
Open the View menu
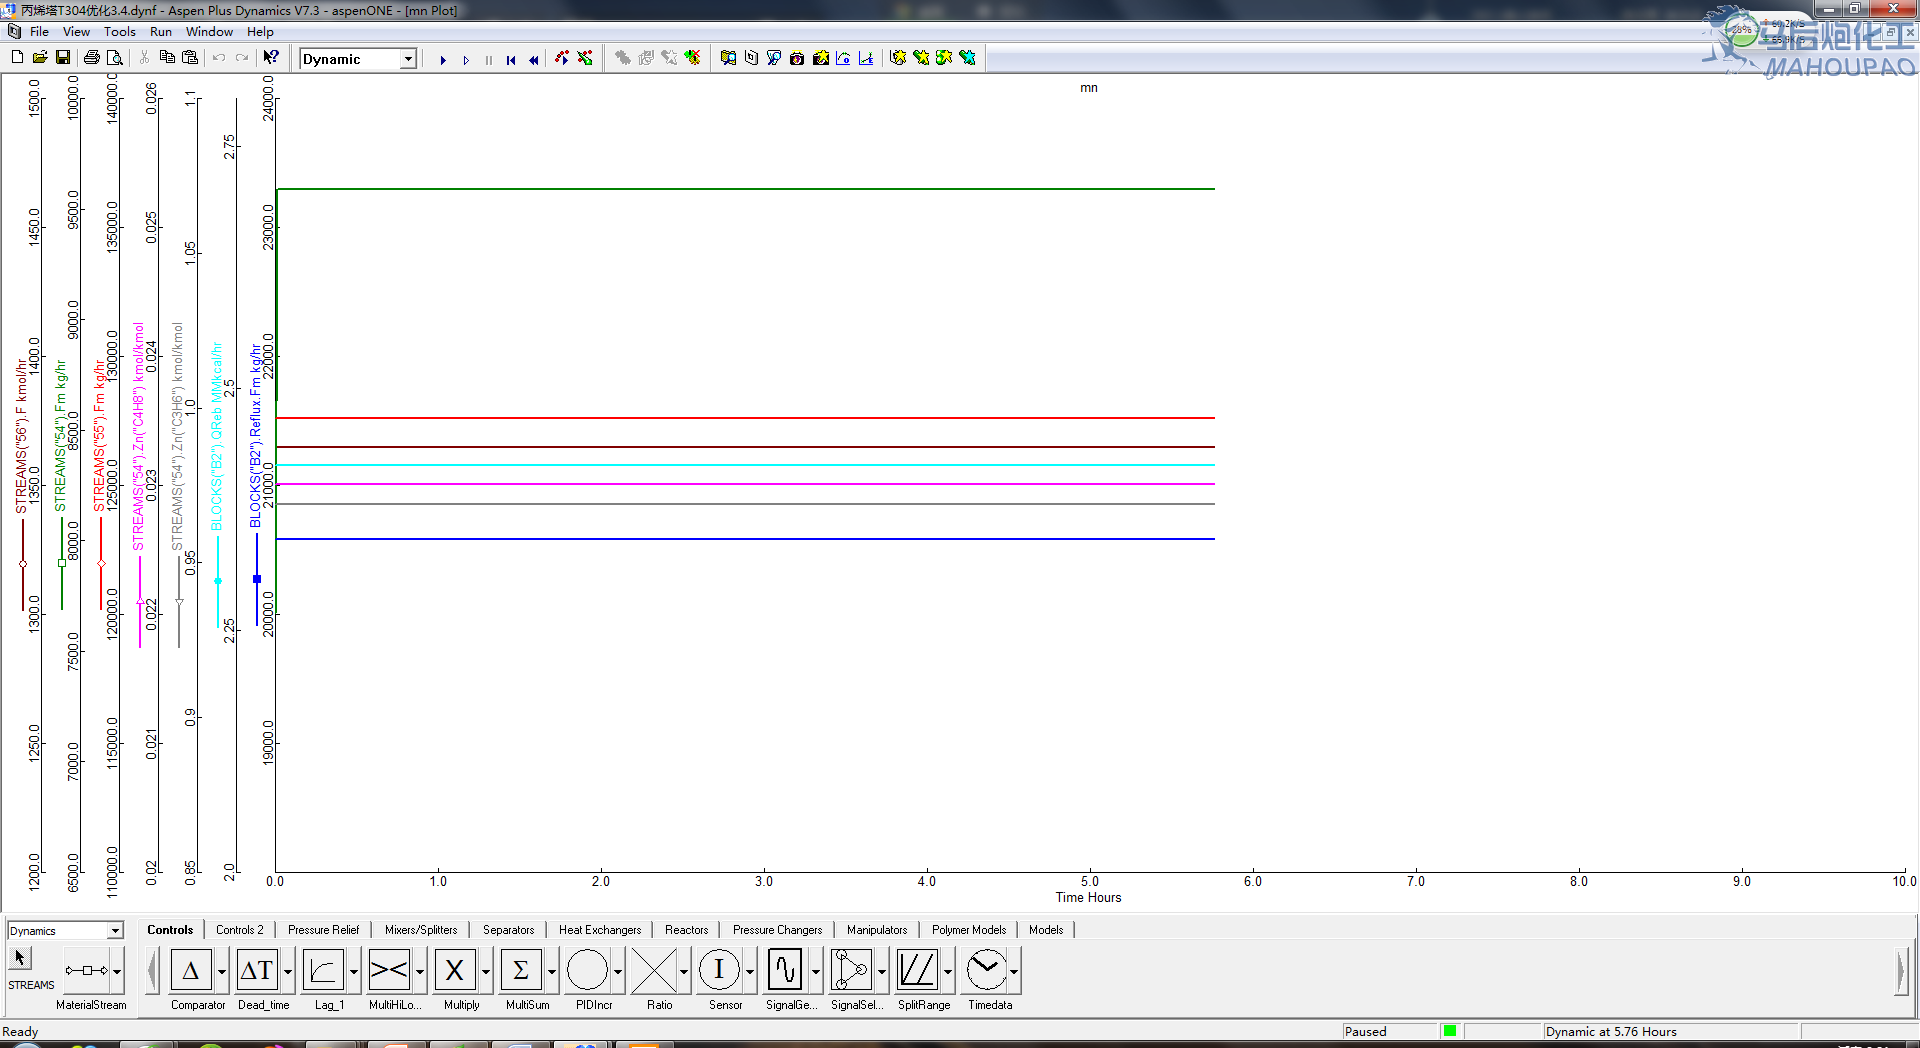tap(76, 32)
